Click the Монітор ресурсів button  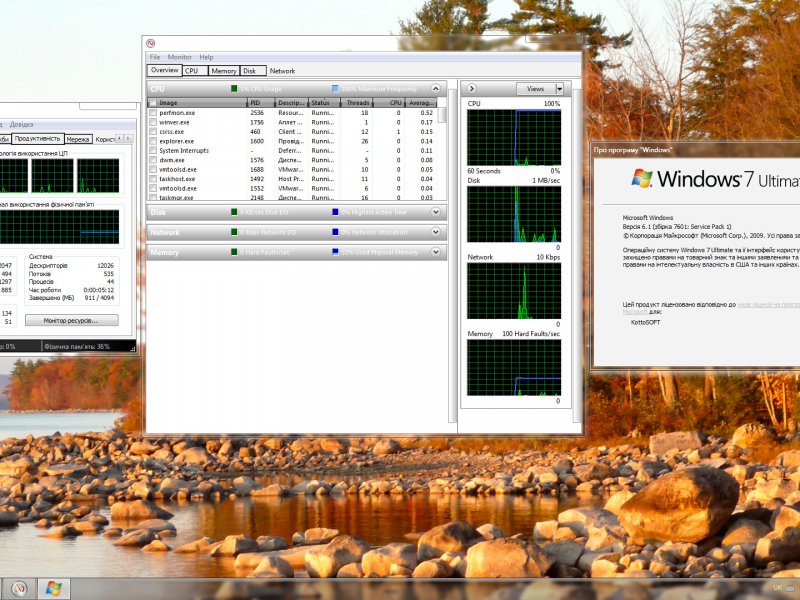[71, 320]
